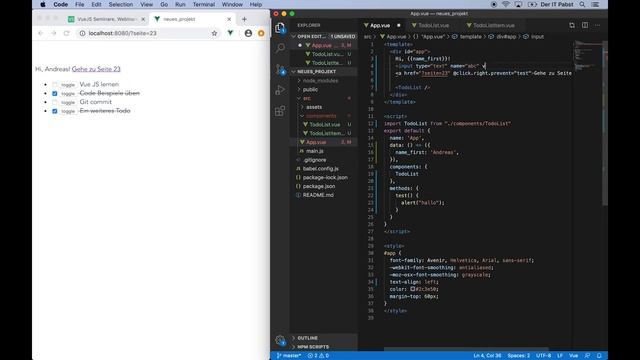Viewport: 640px width, 360px height.
Task: Switch to the VueJS Seminare browser tab
Action: tap(107, 19)
